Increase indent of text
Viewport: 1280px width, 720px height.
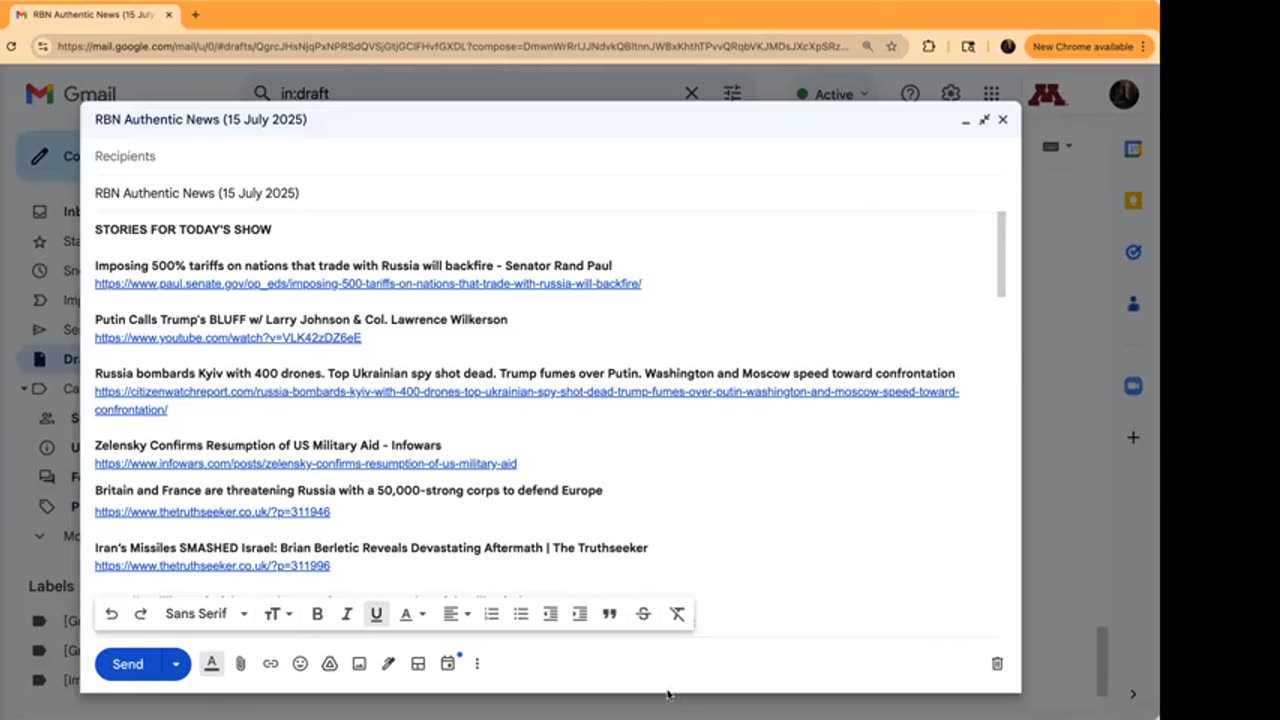click(580, 614)
